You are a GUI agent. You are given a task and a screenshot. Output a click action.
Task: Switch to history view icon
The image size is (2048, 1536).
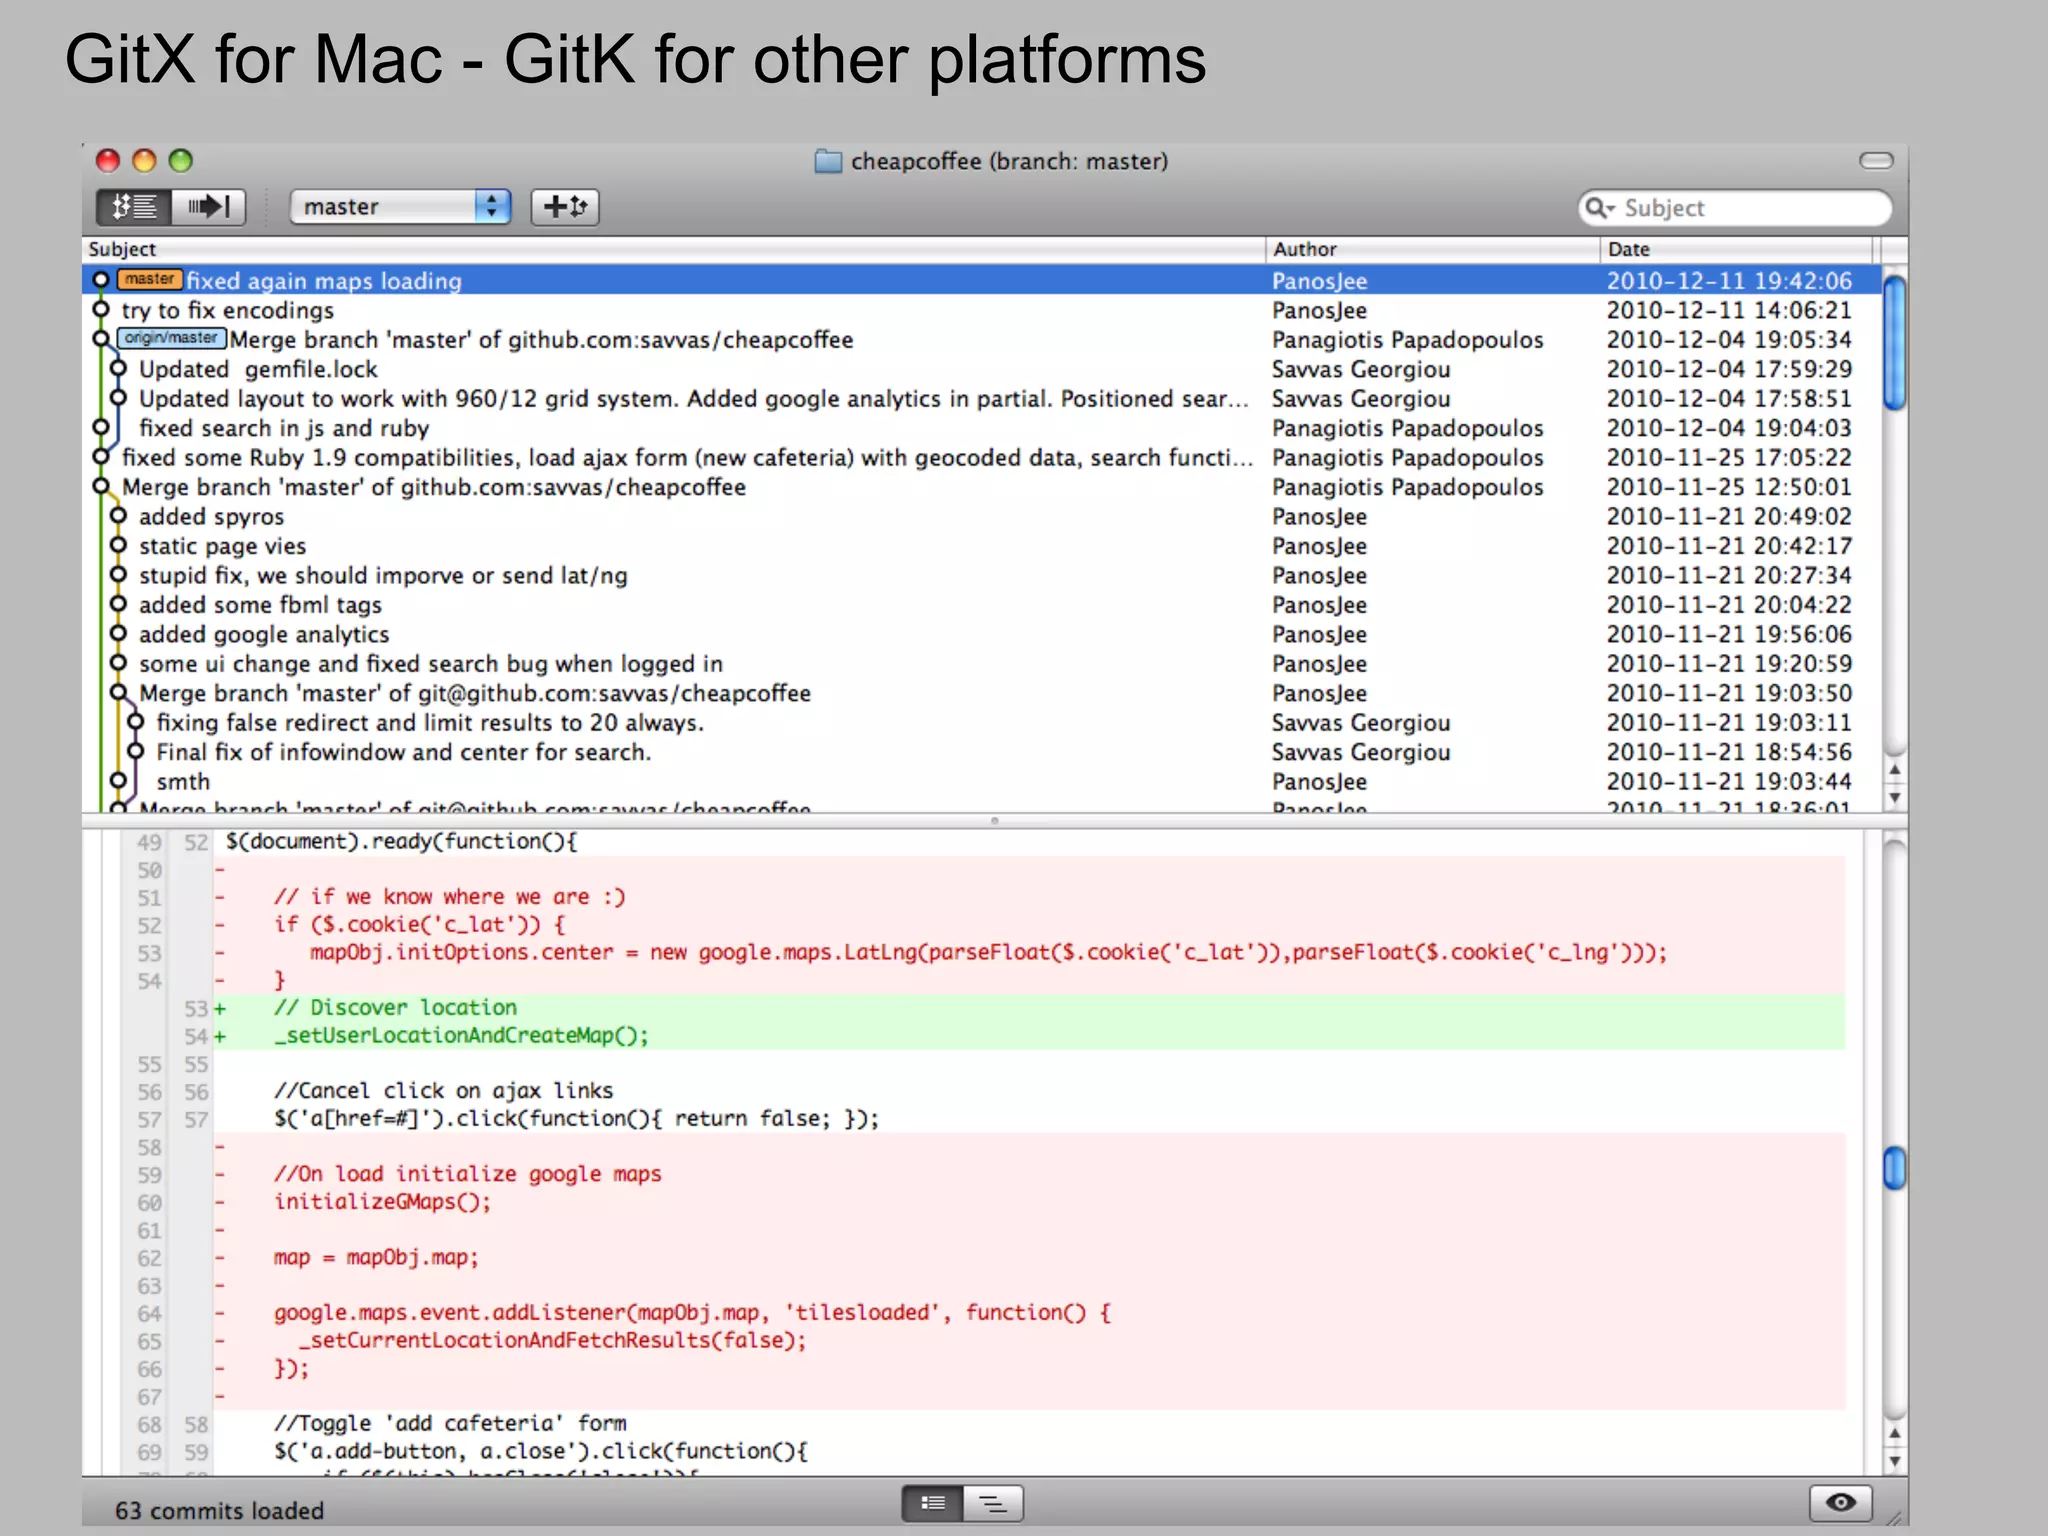pos(134,207)
